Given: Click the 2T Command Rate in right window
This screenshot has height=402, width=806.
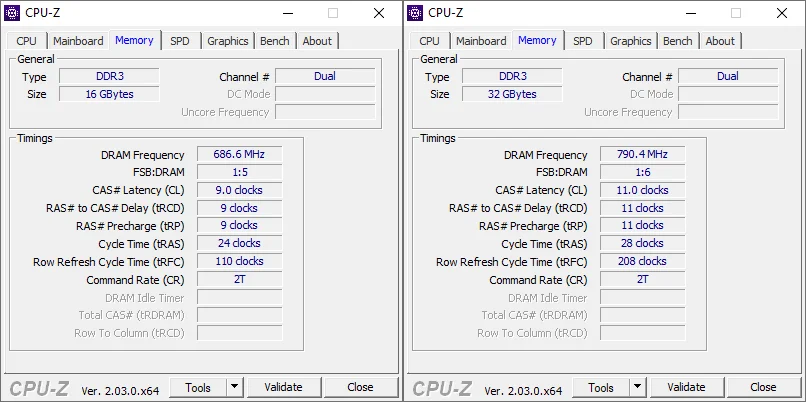Looking at the screenshot, I should pos(643,279).
